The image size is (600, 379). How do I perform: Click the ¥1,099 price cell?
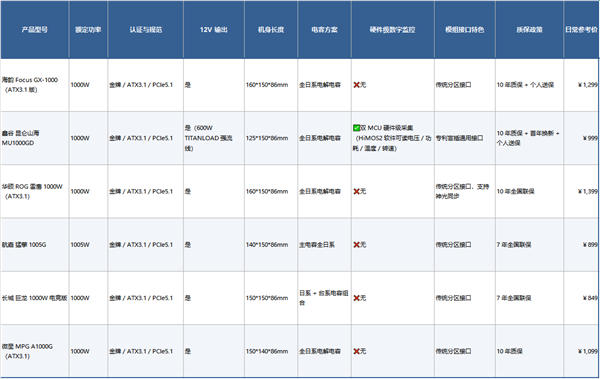tap(582, 351)
